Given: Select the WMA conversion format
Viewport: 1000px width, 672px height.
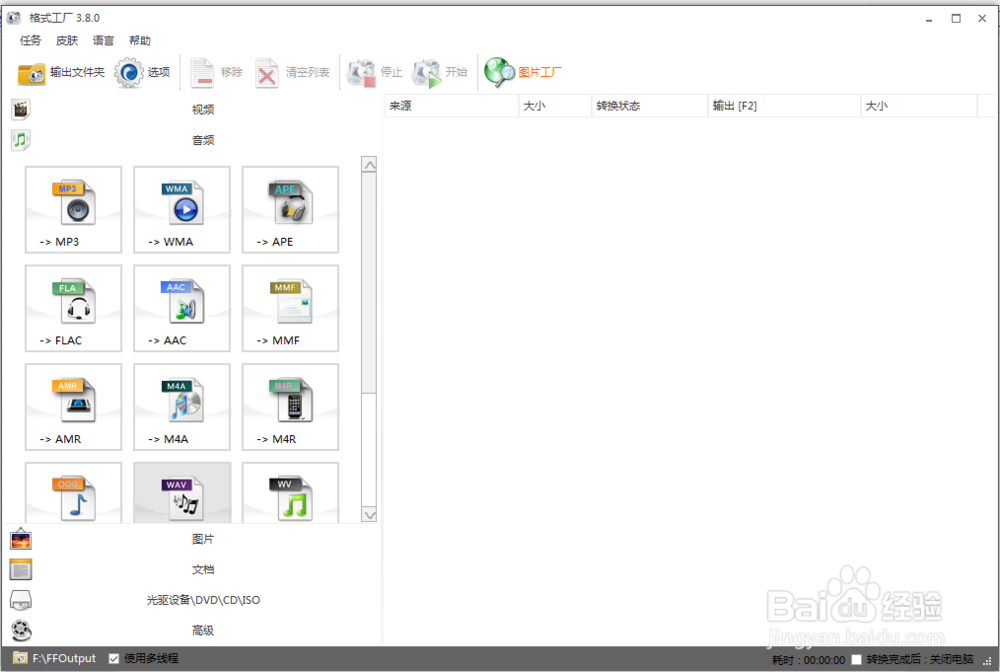Looking at the screenshot, I should 181,210.
